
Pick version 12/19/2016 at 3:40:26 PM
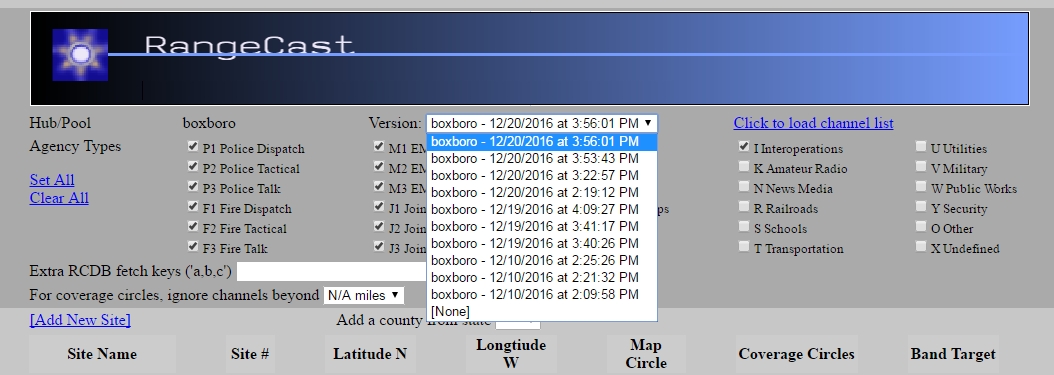[542, 243]
